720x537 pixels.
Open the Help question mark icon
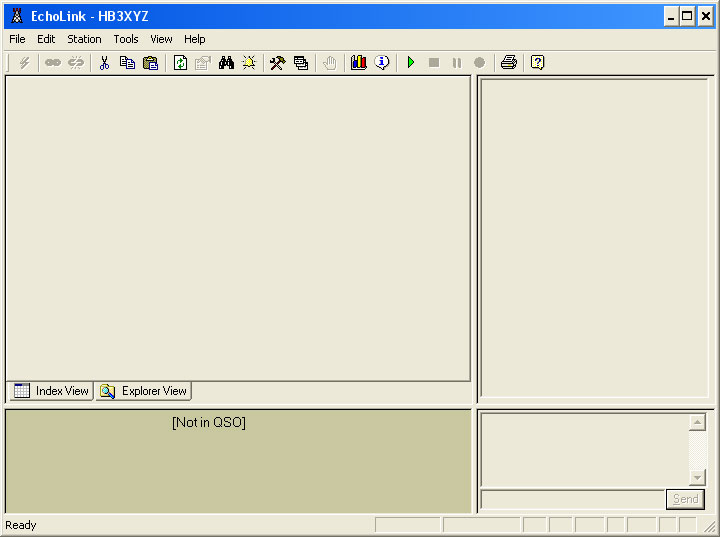(x=537, y=63)
